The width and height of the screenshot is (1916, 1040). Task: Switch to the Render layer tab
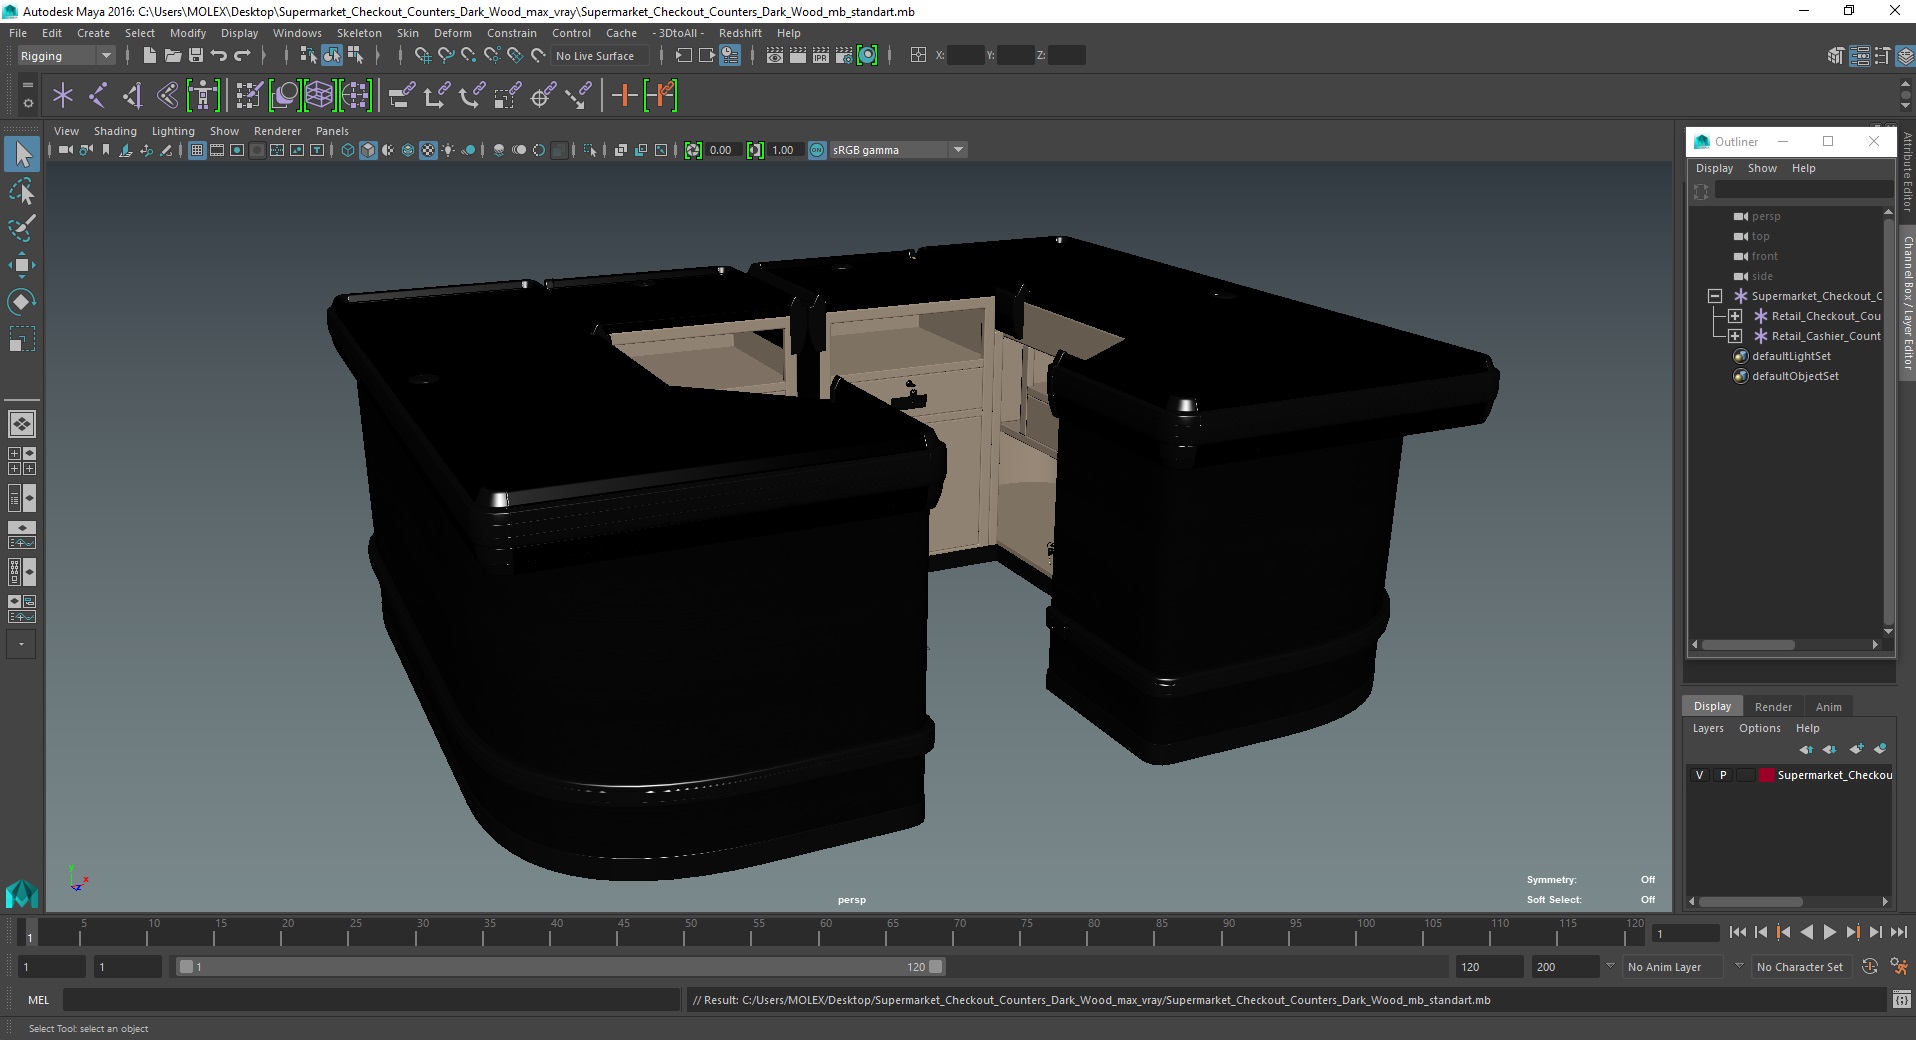[1773, 706]
